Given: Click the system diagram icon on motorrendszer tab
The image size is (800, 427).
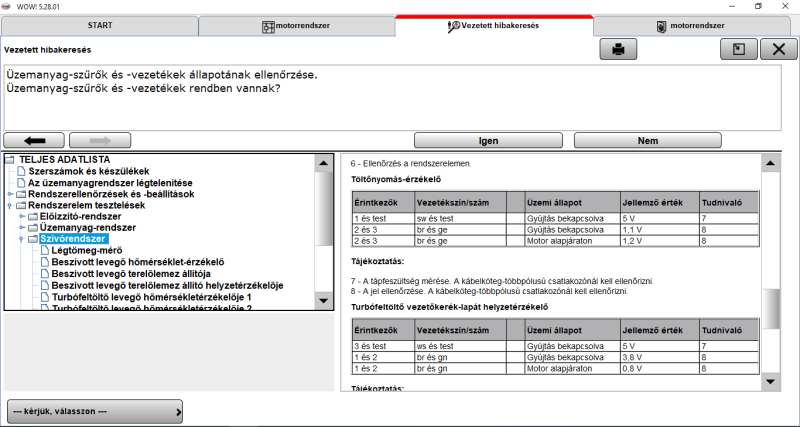Looking at the screenshot, I should point(268,26).
